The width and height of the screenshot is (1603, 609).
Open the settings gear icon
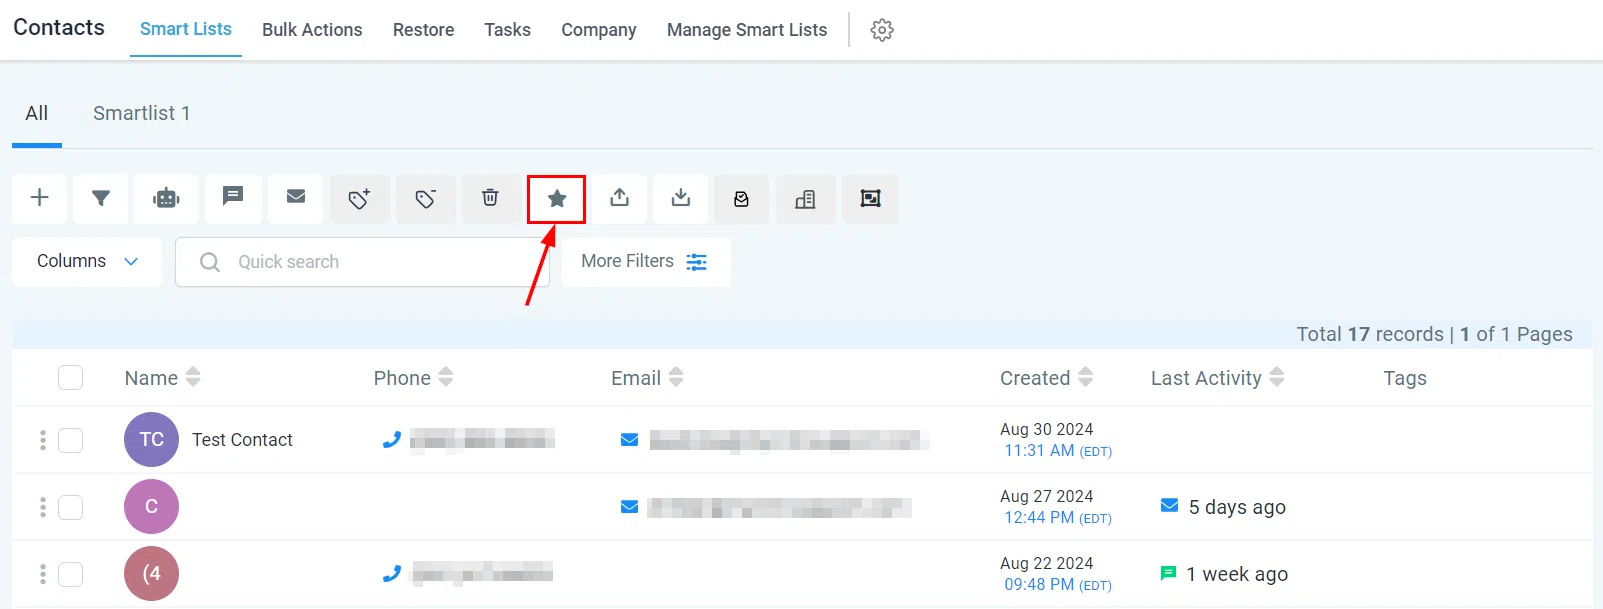pyautogui.click(x=882, y=30)
